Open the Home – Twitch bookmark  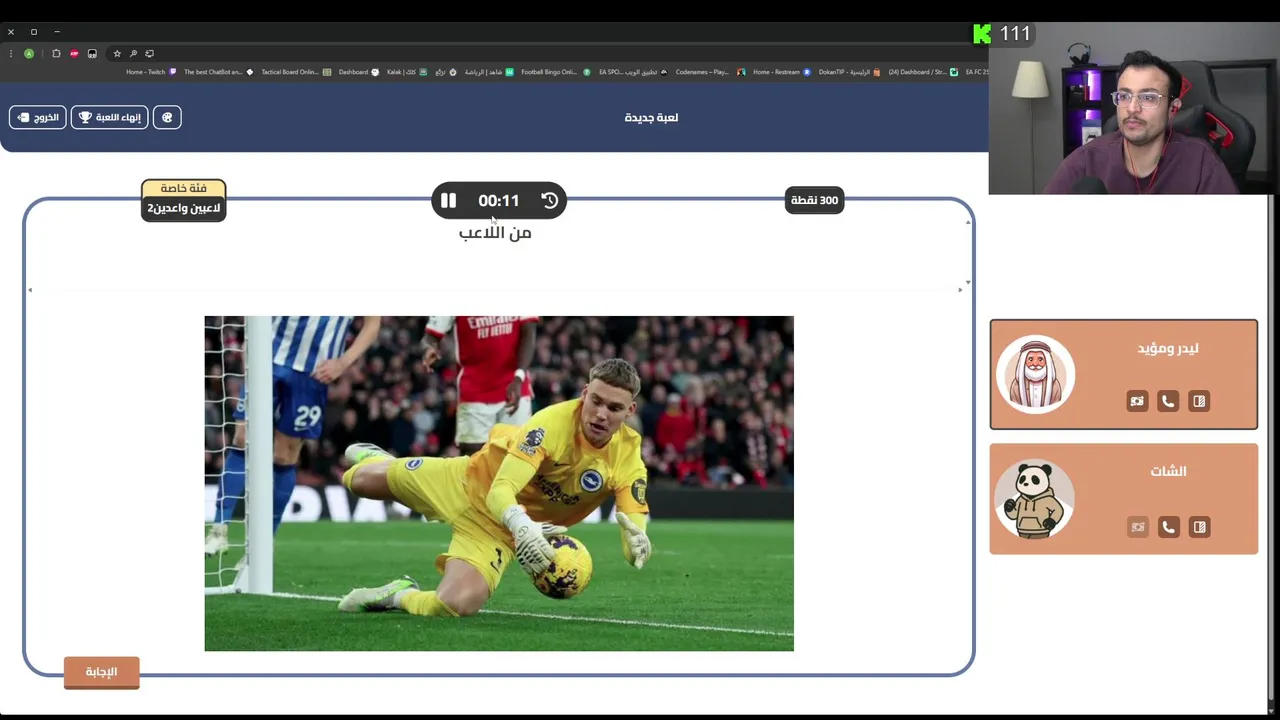(151, 72)
